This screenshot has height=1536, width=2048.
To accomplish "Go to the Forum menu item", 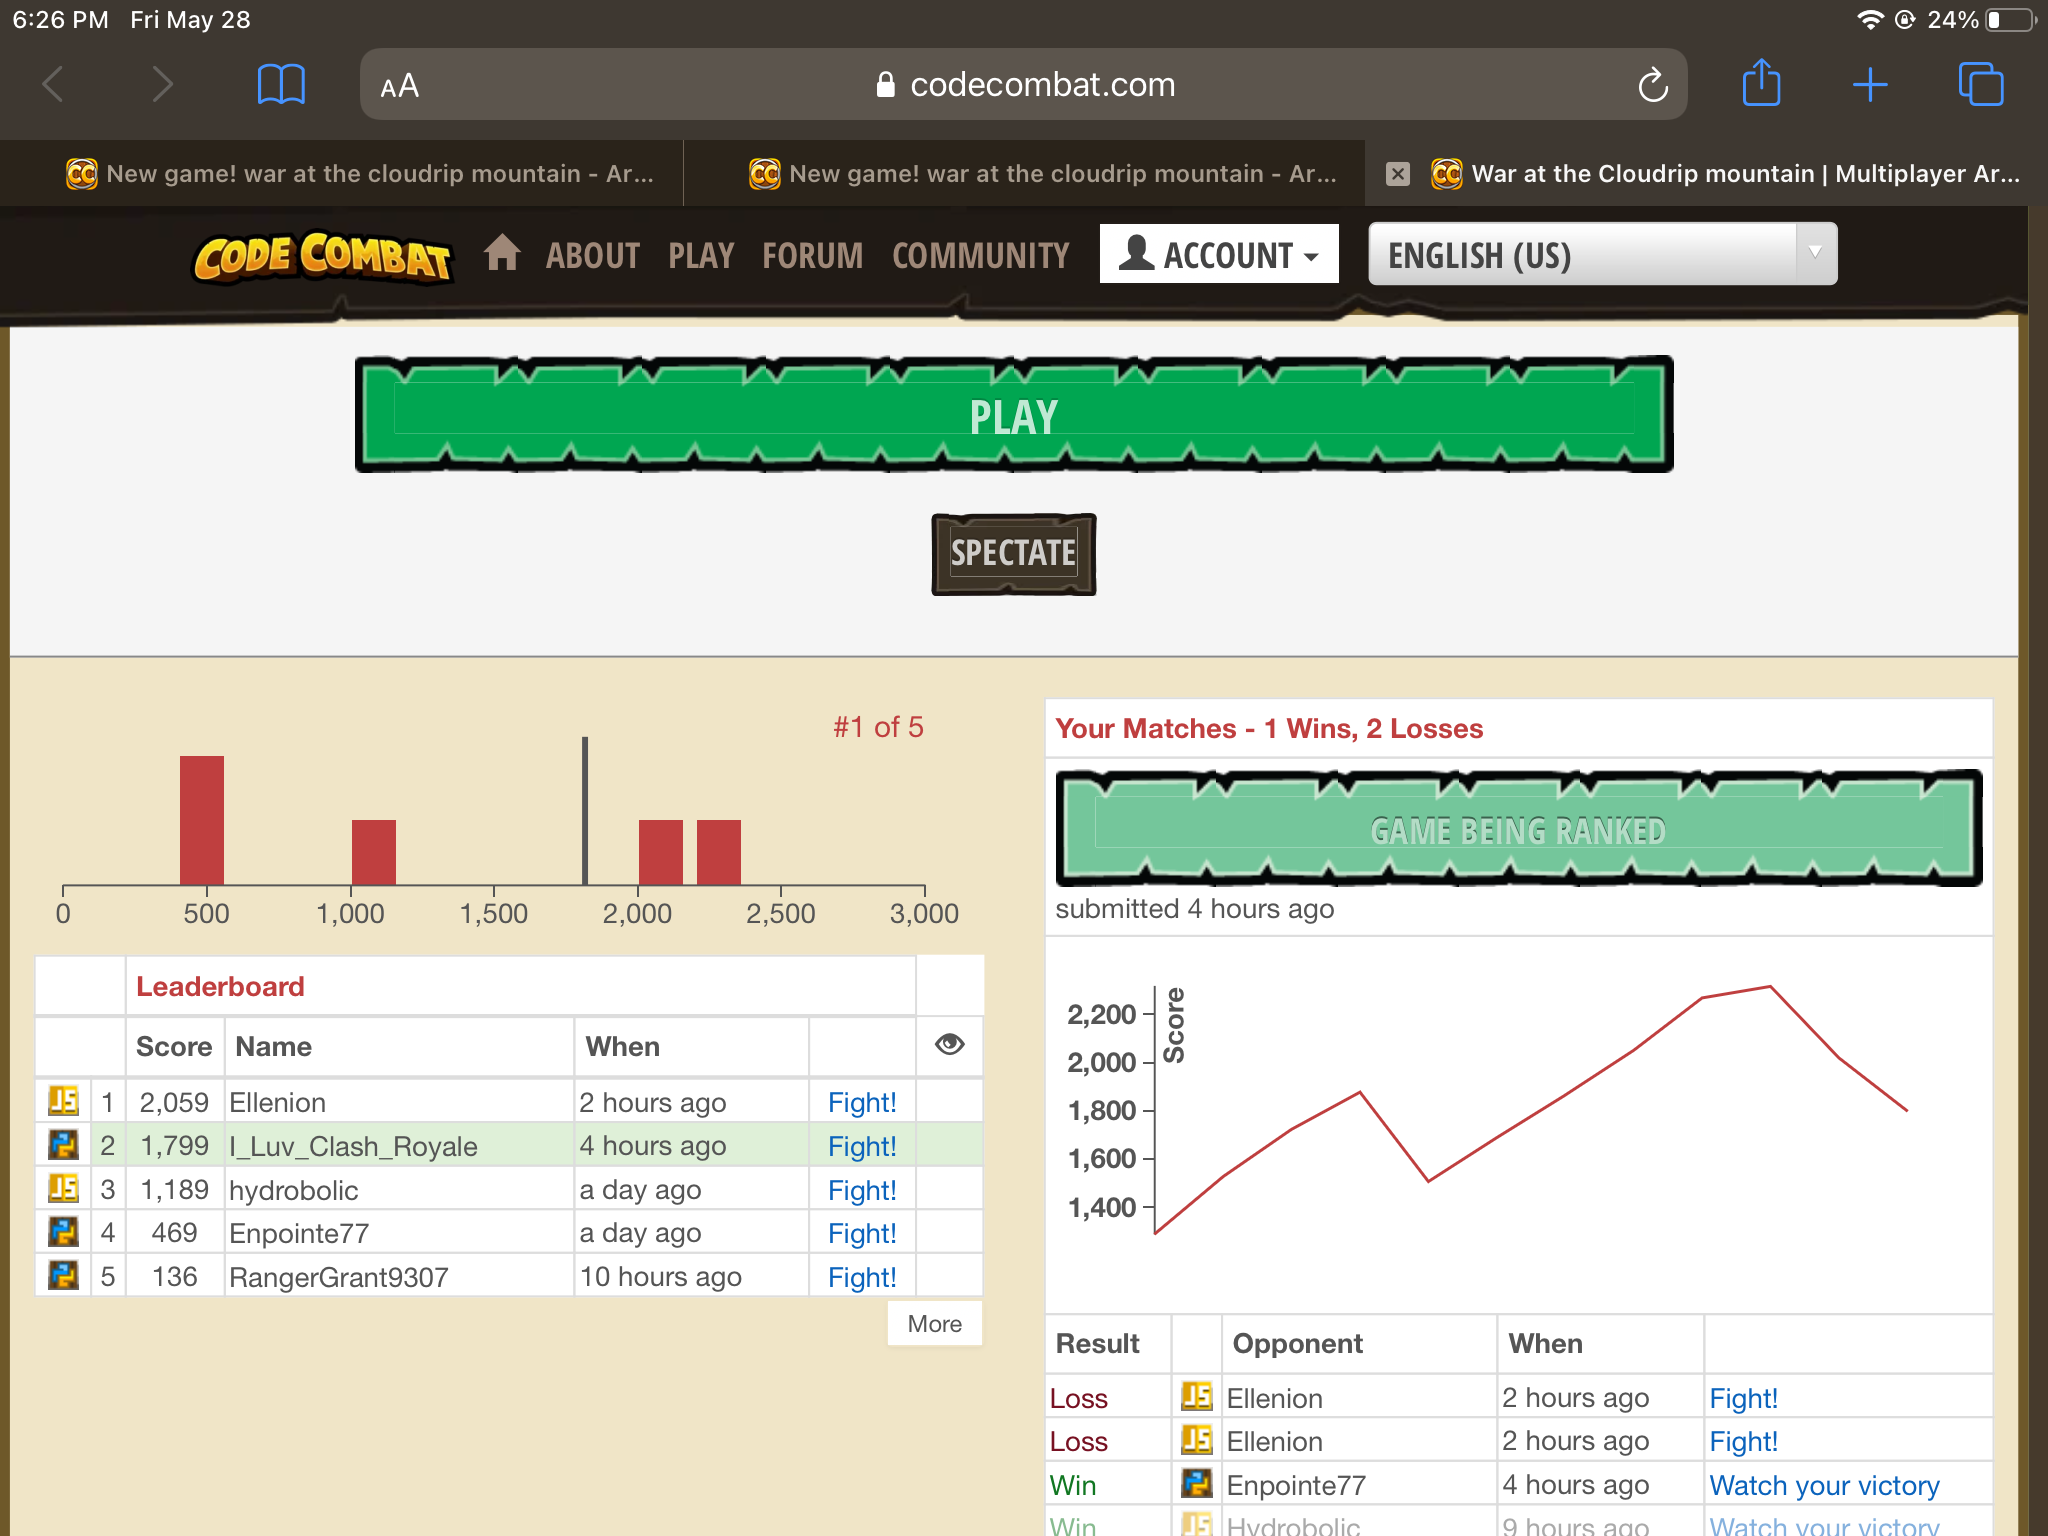I will coord(812,256).
